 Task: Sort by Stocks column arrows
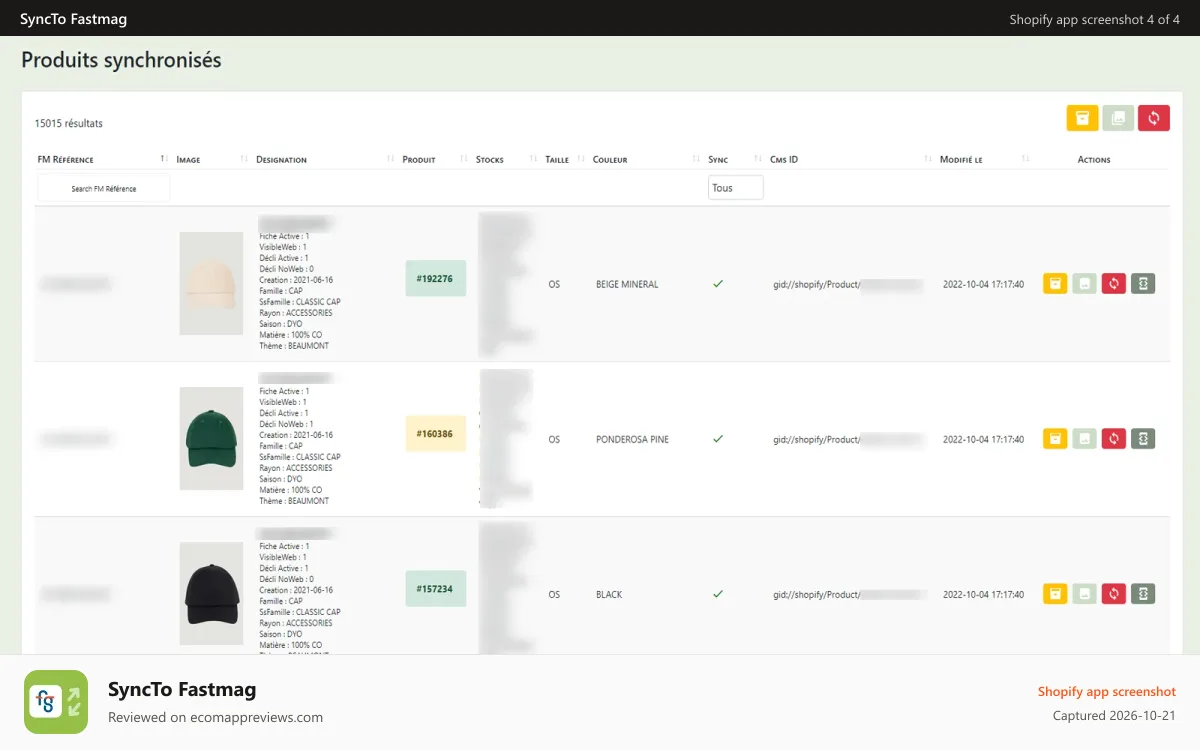pos(533,159)
